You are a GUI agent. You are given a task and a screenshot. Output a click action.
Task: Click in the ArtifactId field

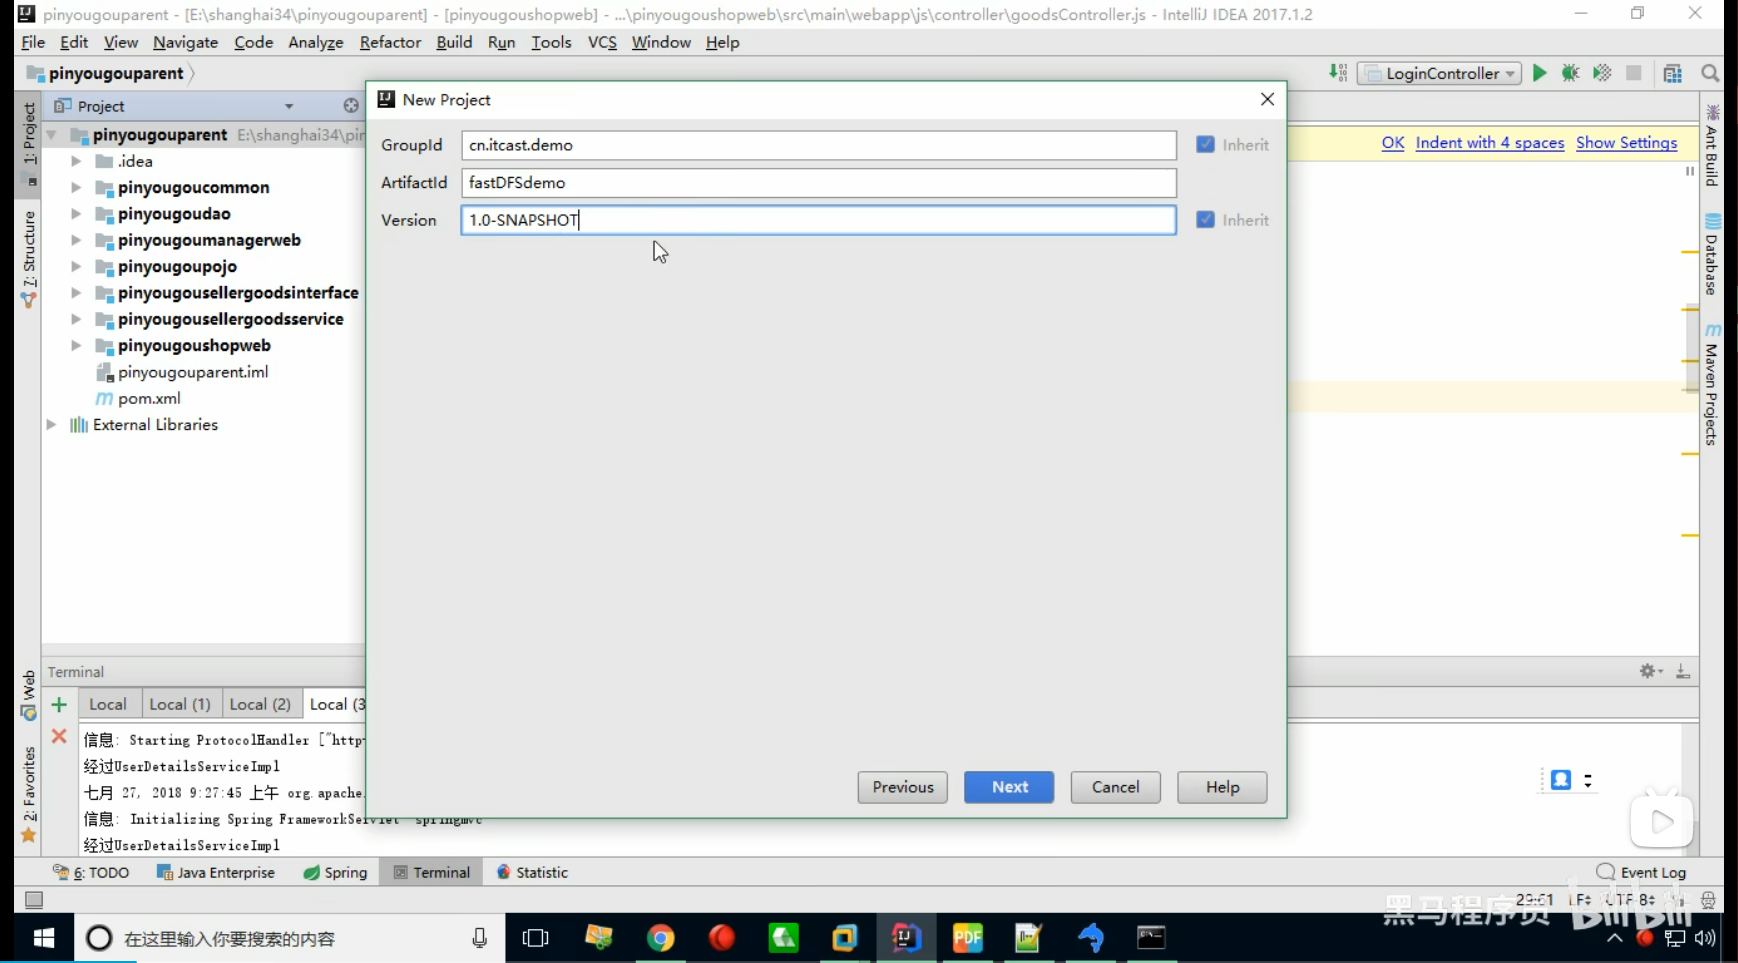(x=819, y=182)
